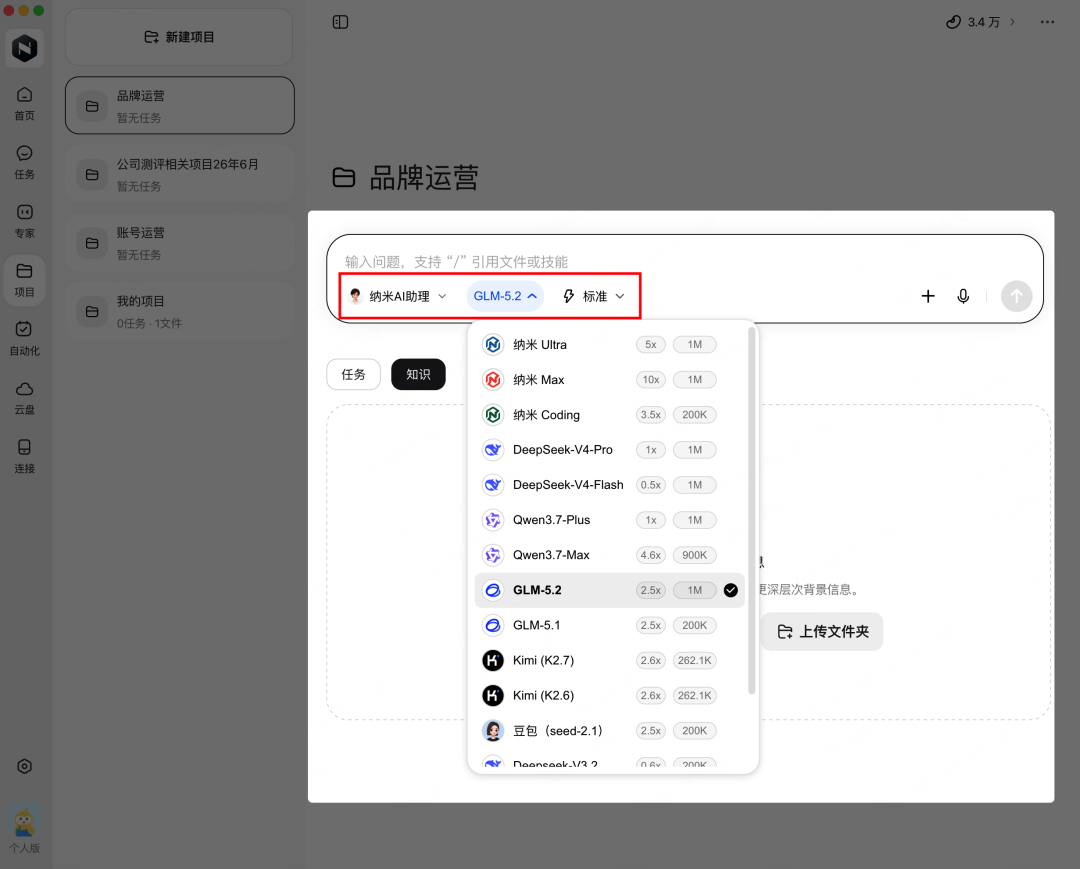Screen dimensions: 1080x869
Task: Click 4.6x badge on Qwen3.7-Max row
Action: 651,555
